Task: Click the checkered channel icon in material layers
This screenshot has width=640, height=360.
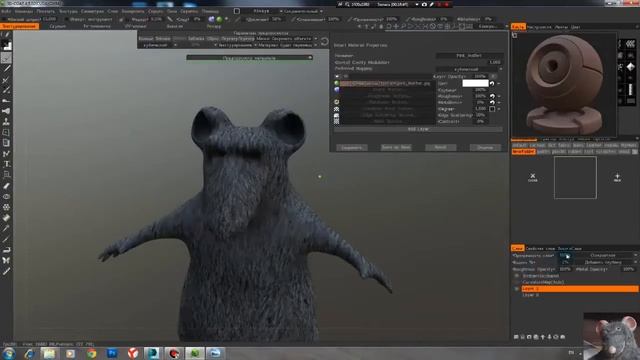Action: 337,109
